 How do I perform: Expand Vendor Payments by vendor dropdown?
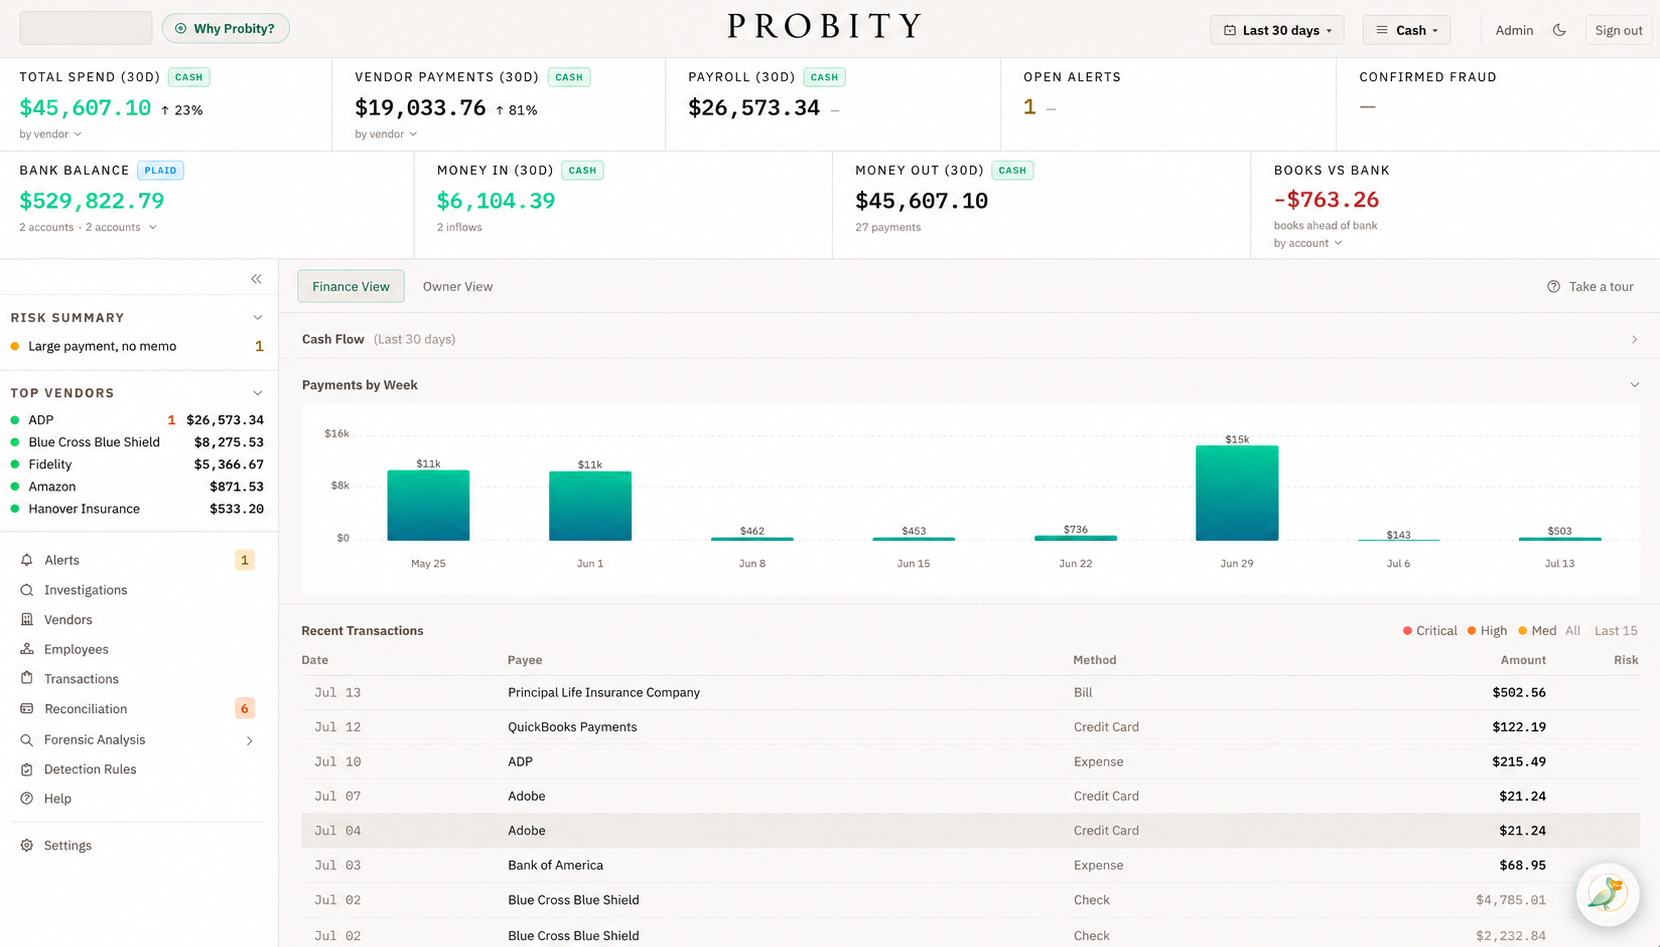(386, 134)
